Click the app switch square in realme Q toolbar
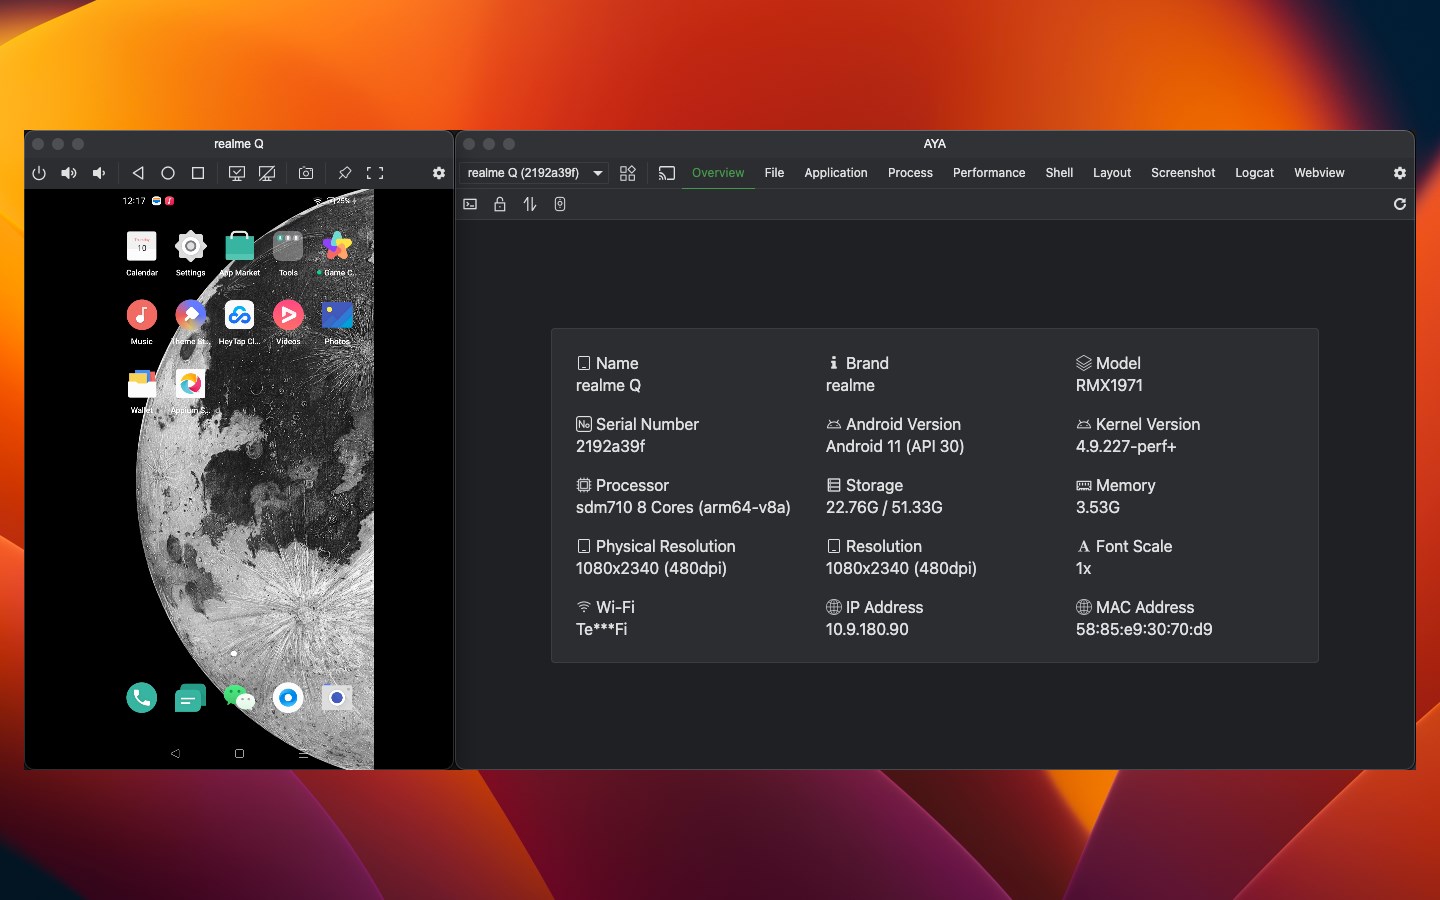1440x900 pixels. pyautogui.click(x=198, y=173)
